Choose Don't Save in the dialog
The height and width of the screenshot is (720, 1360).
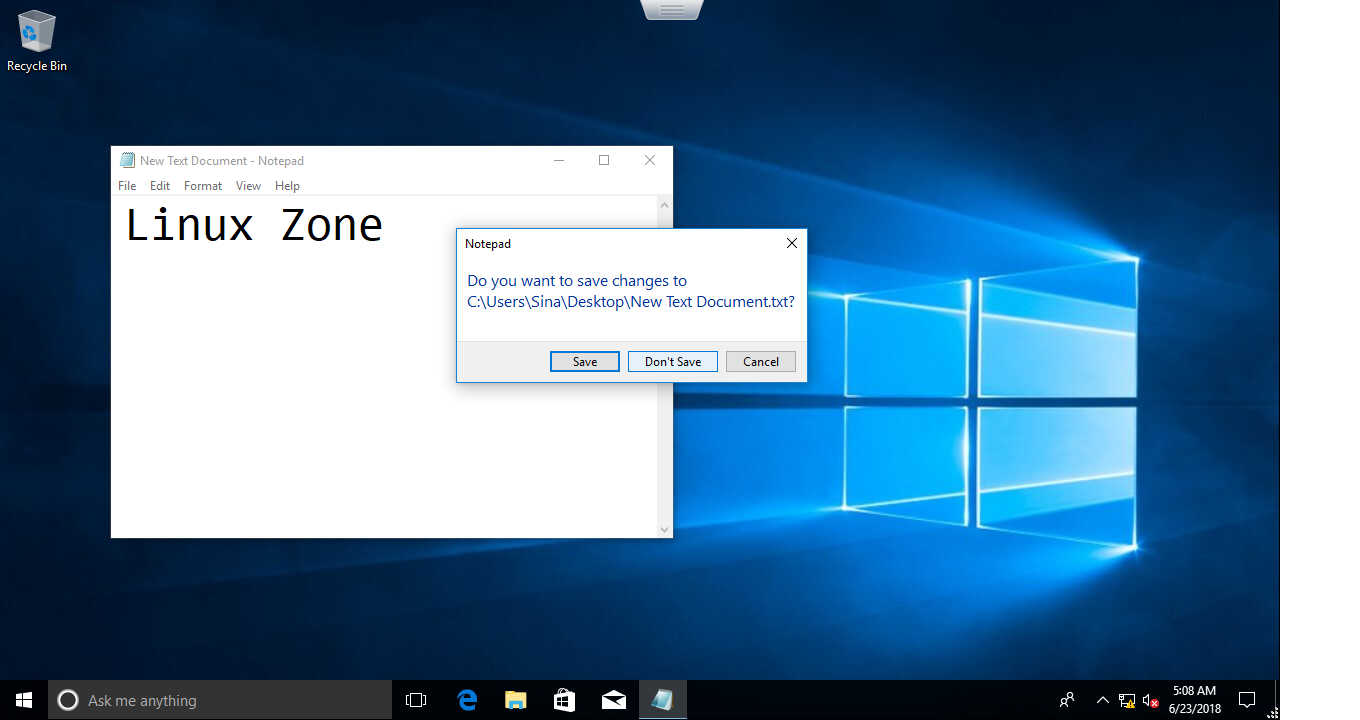tap(673, 362)
